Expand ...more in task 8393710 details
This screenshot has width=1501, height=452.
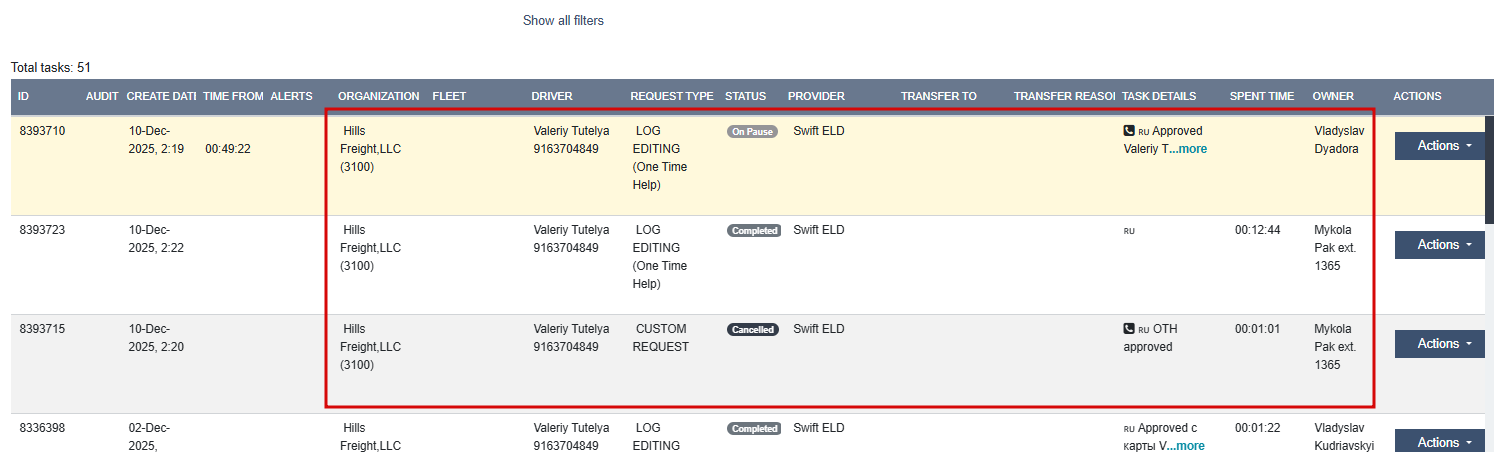1188,149
